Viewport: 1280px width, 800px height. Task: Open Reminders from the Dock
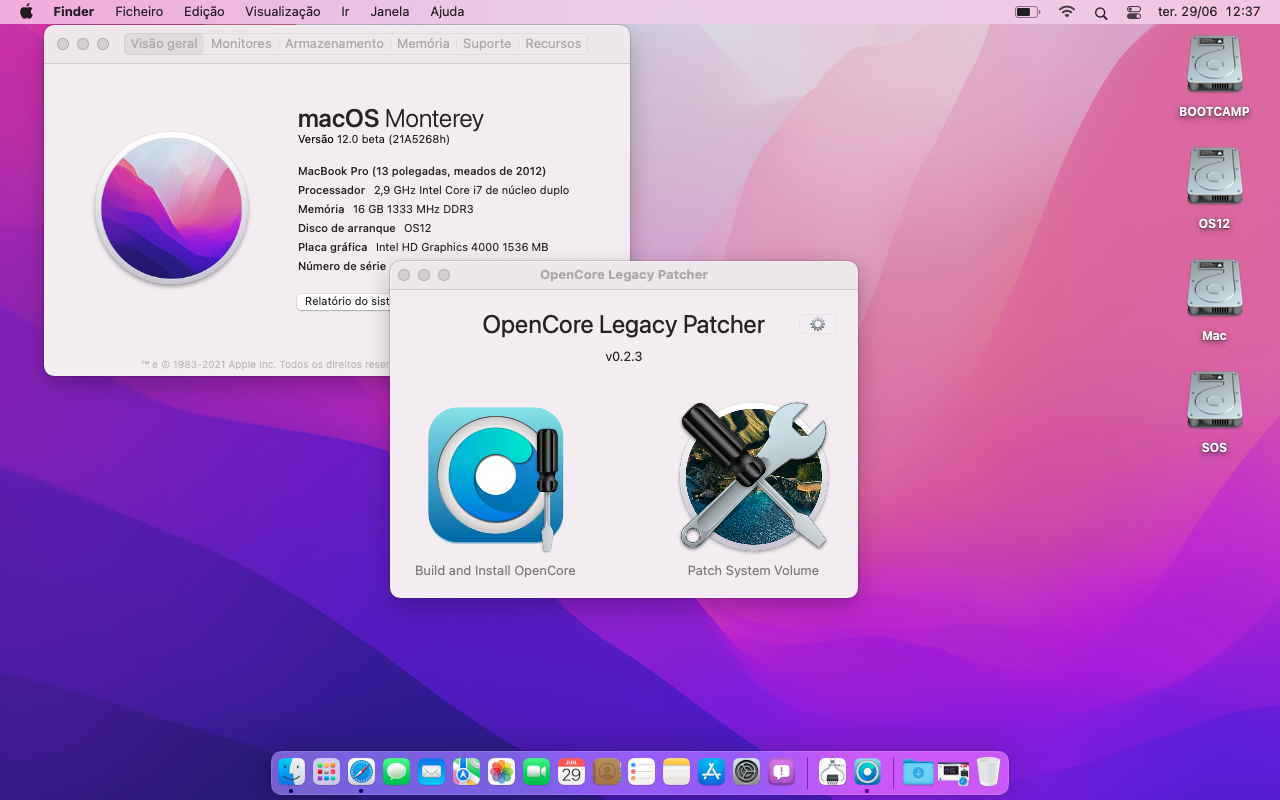642,772
